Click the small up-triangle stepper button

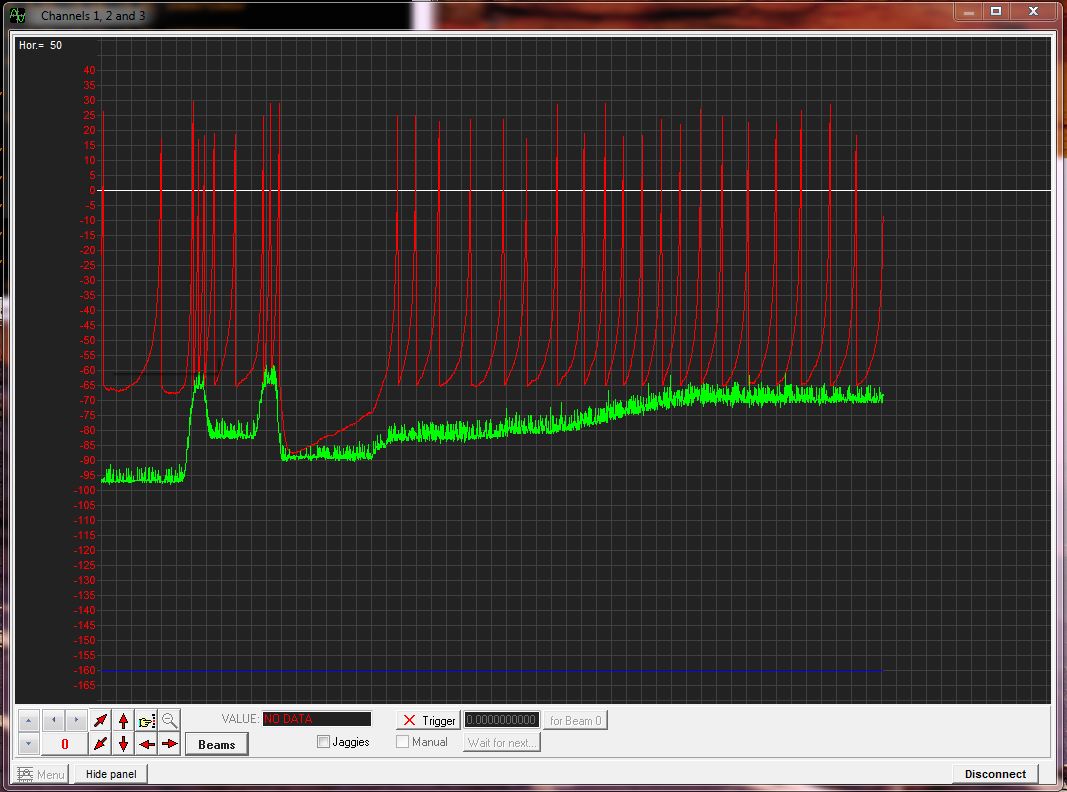29,721
